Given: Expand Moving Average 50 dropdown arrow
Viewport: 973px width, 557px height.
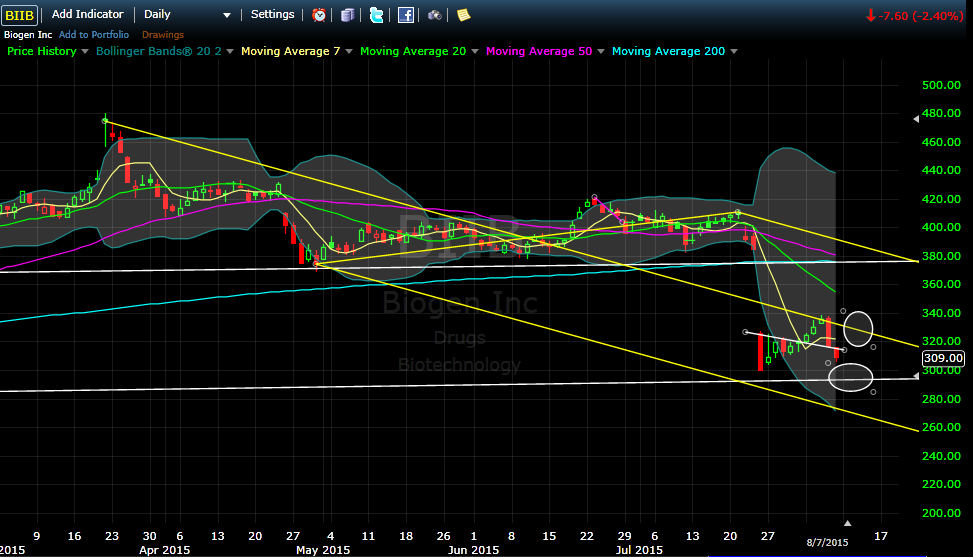Looking at the screenshot, I should [604, 51].
